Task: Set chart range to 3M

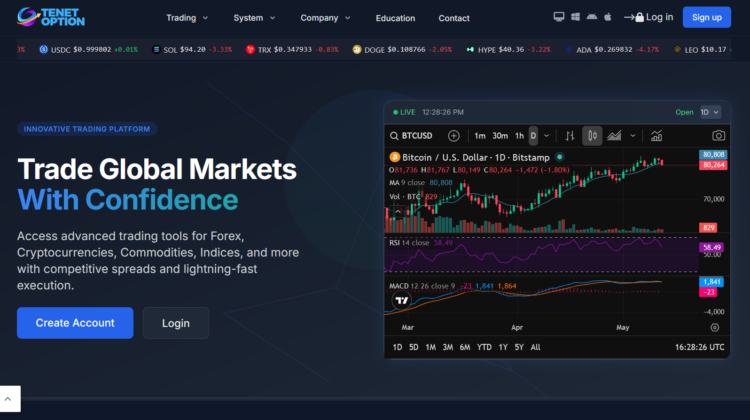Action: pos(448,347)
